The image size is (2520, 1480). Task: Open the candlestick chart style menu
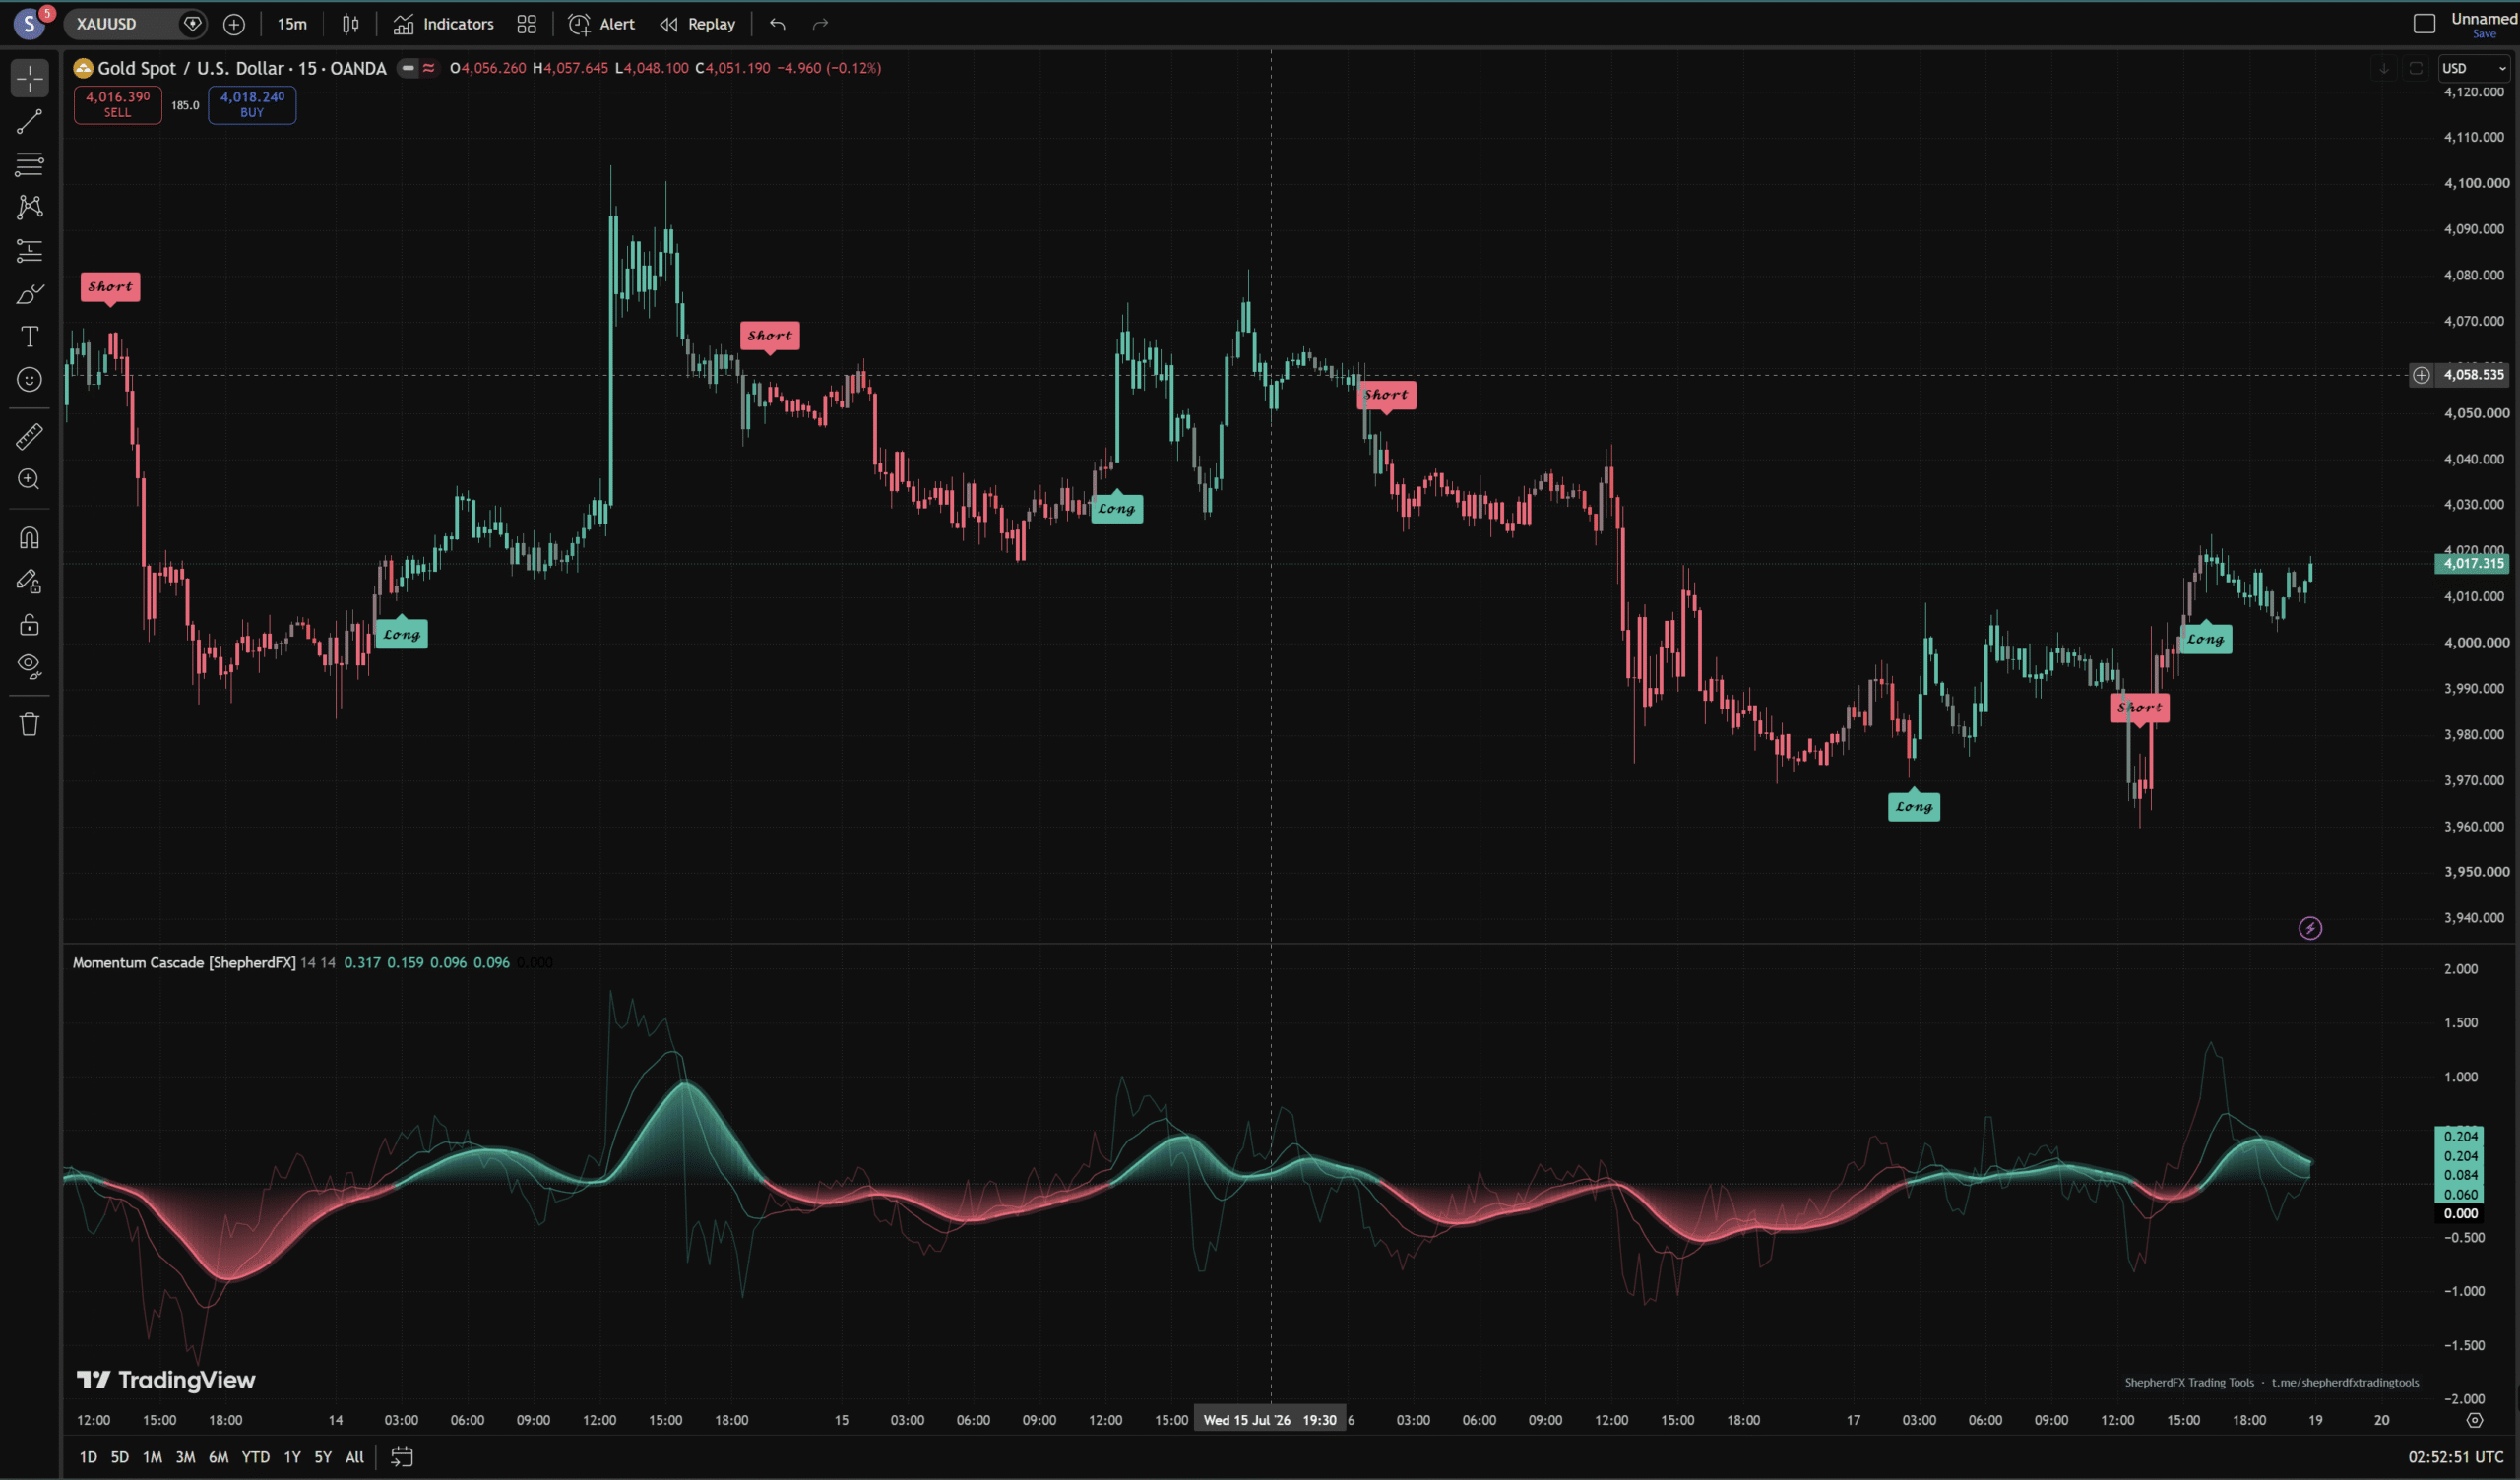tap(350, 24)
